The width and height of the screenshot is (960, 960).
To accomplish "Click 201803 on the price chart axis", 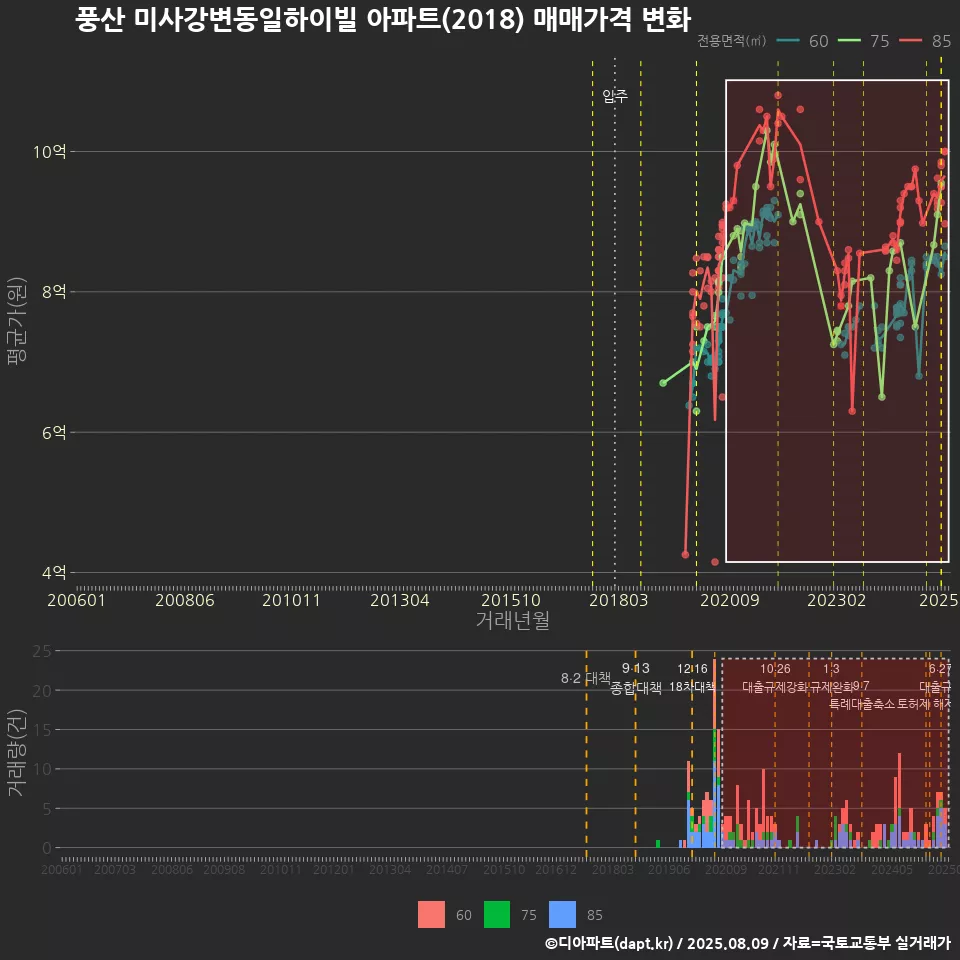I will (618, 600).
